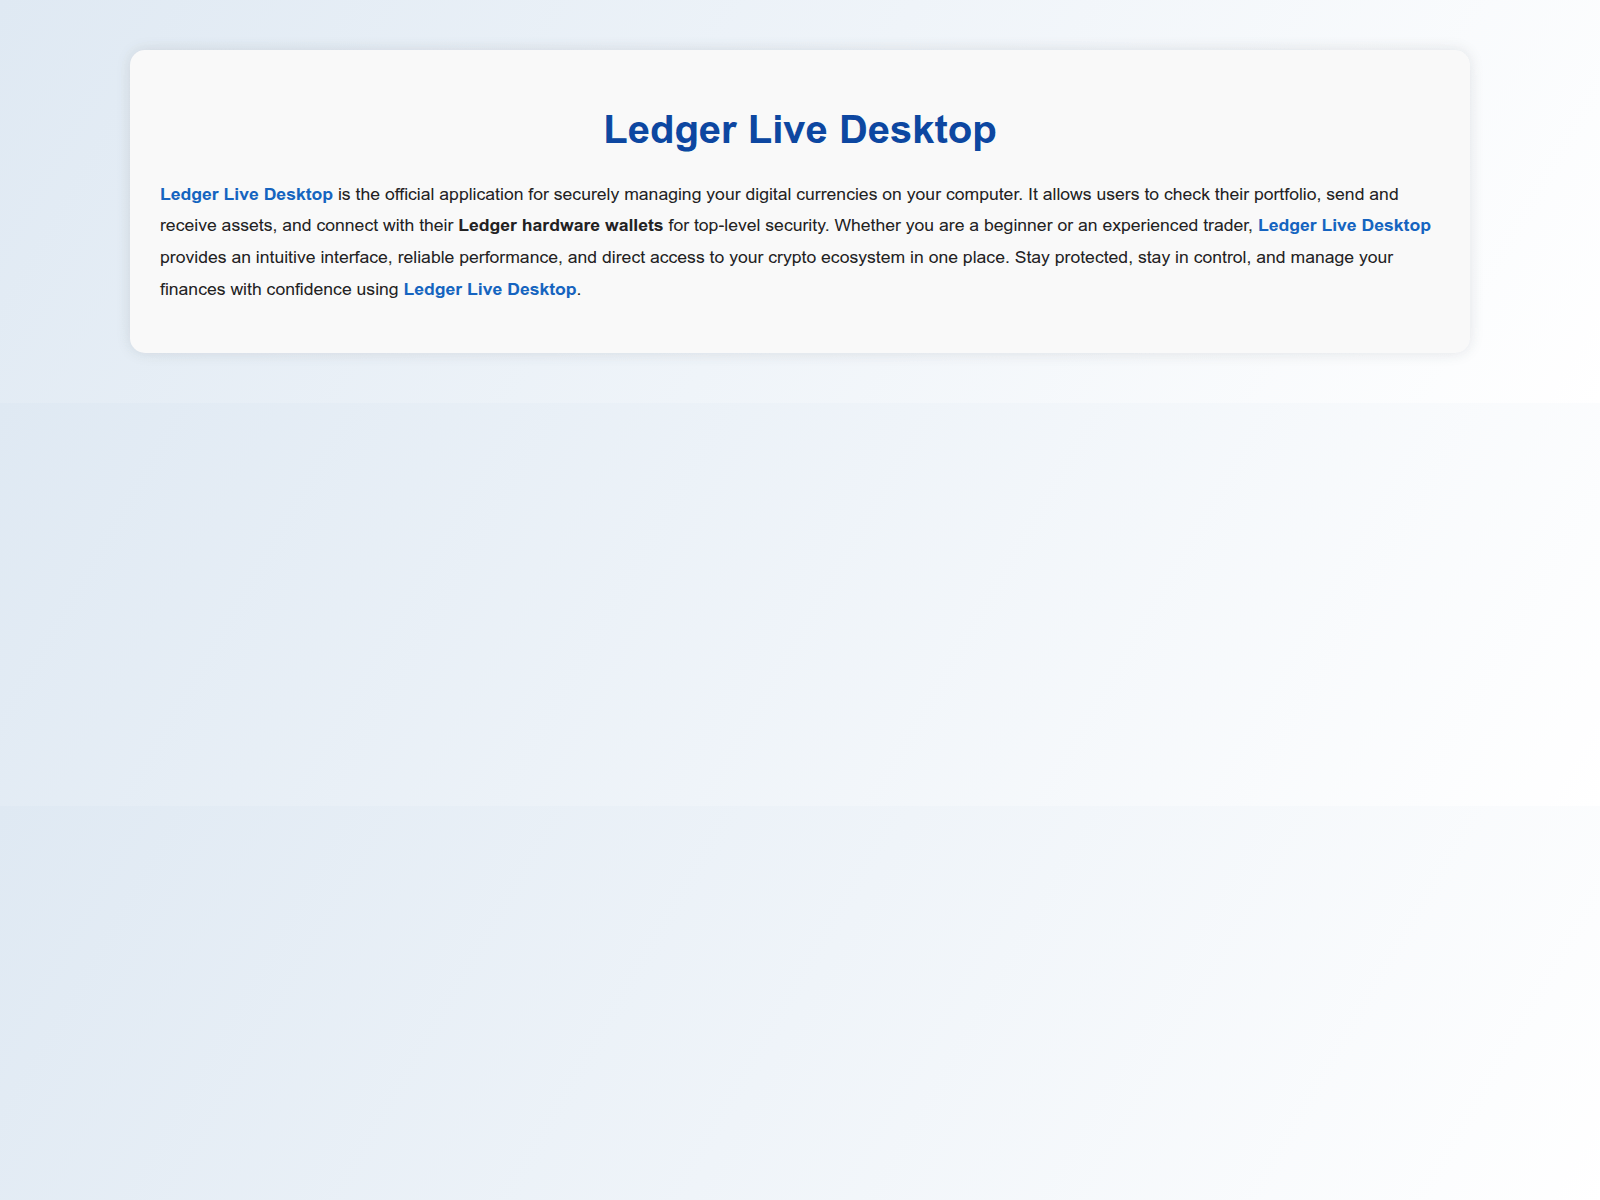Click the Ledger Live Desktop page heading

tap(799, 129)
